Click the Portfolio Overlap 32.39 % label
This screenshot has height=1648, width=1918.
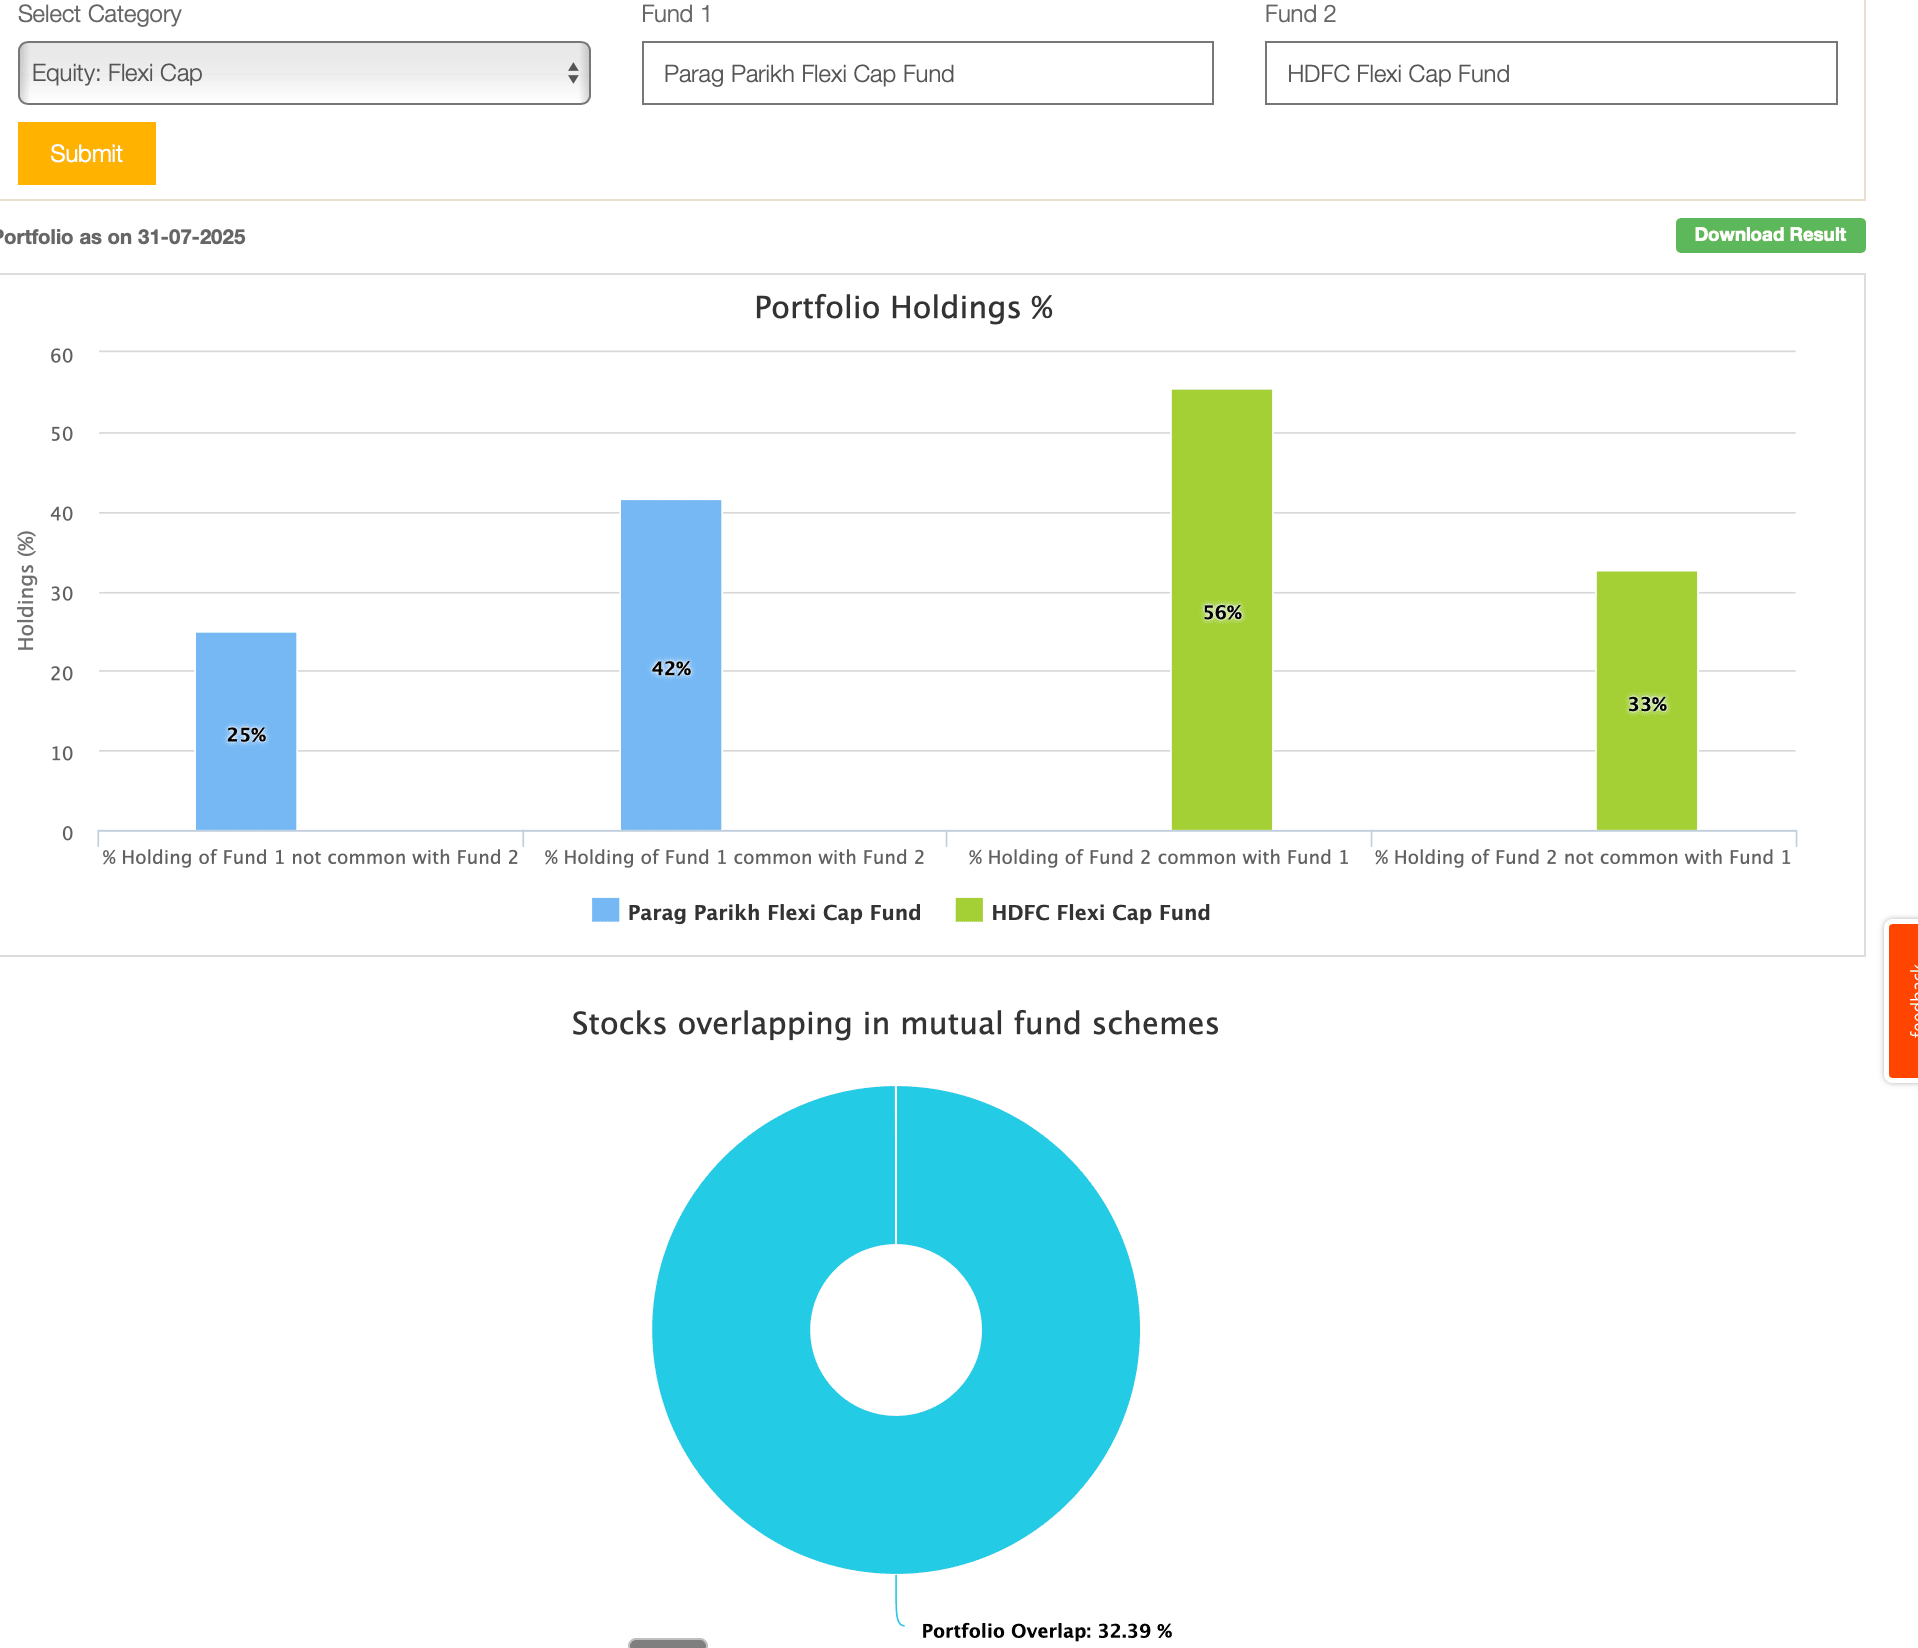[x=1046, y=1631]
